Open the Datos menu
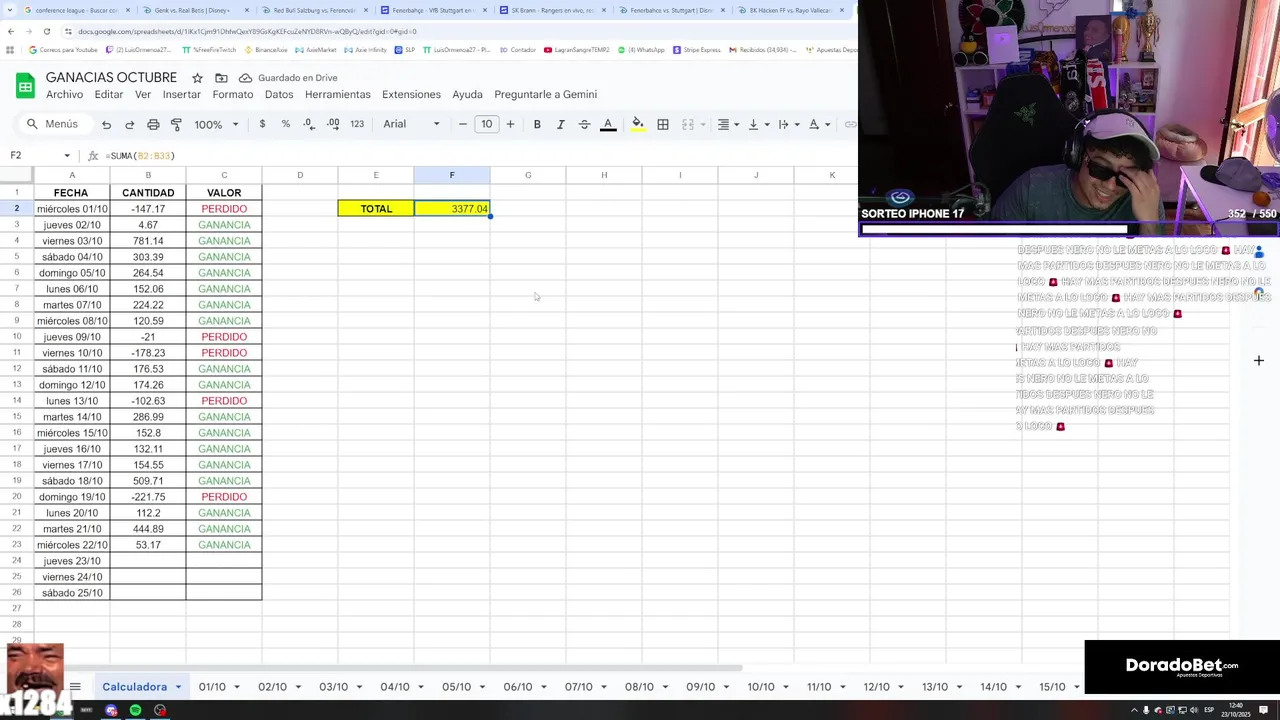Viewport: 1280px width, 720px height. point(279,94)
